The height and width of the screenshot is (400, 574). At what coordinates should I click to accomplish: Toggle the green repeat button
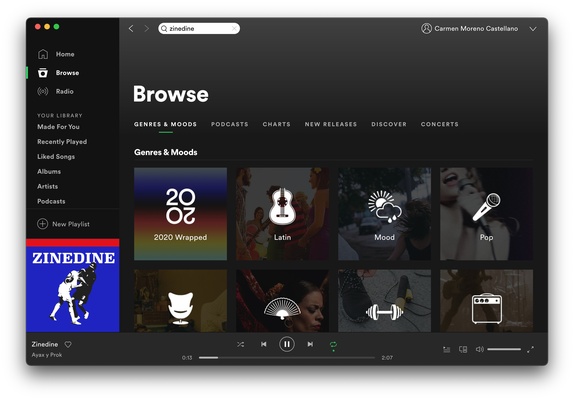pyautogui.click(x=333, y=345)
